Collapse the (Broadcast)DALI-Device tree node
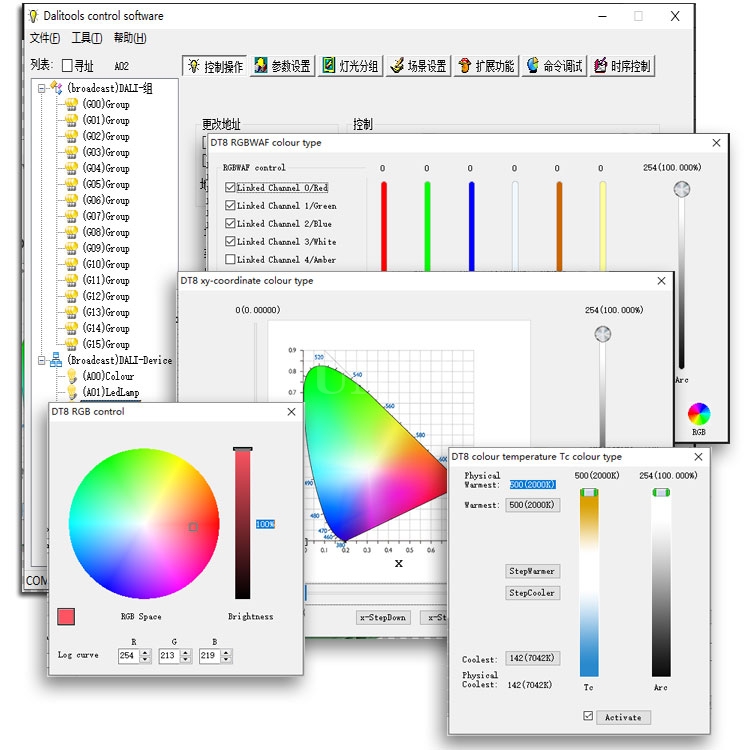 point(42,360)
